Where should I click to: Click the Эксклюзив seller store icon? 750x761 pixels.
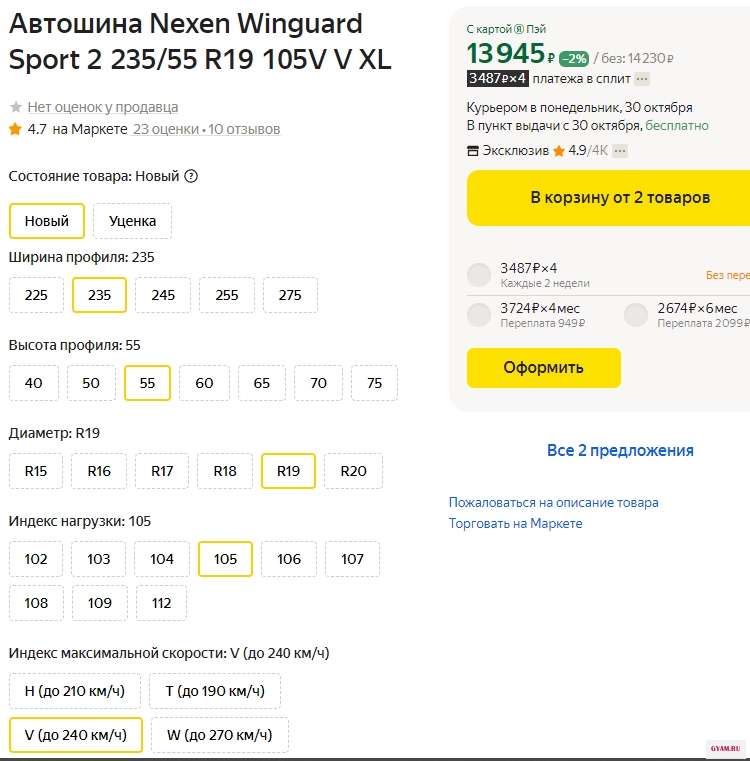point(473,151)
